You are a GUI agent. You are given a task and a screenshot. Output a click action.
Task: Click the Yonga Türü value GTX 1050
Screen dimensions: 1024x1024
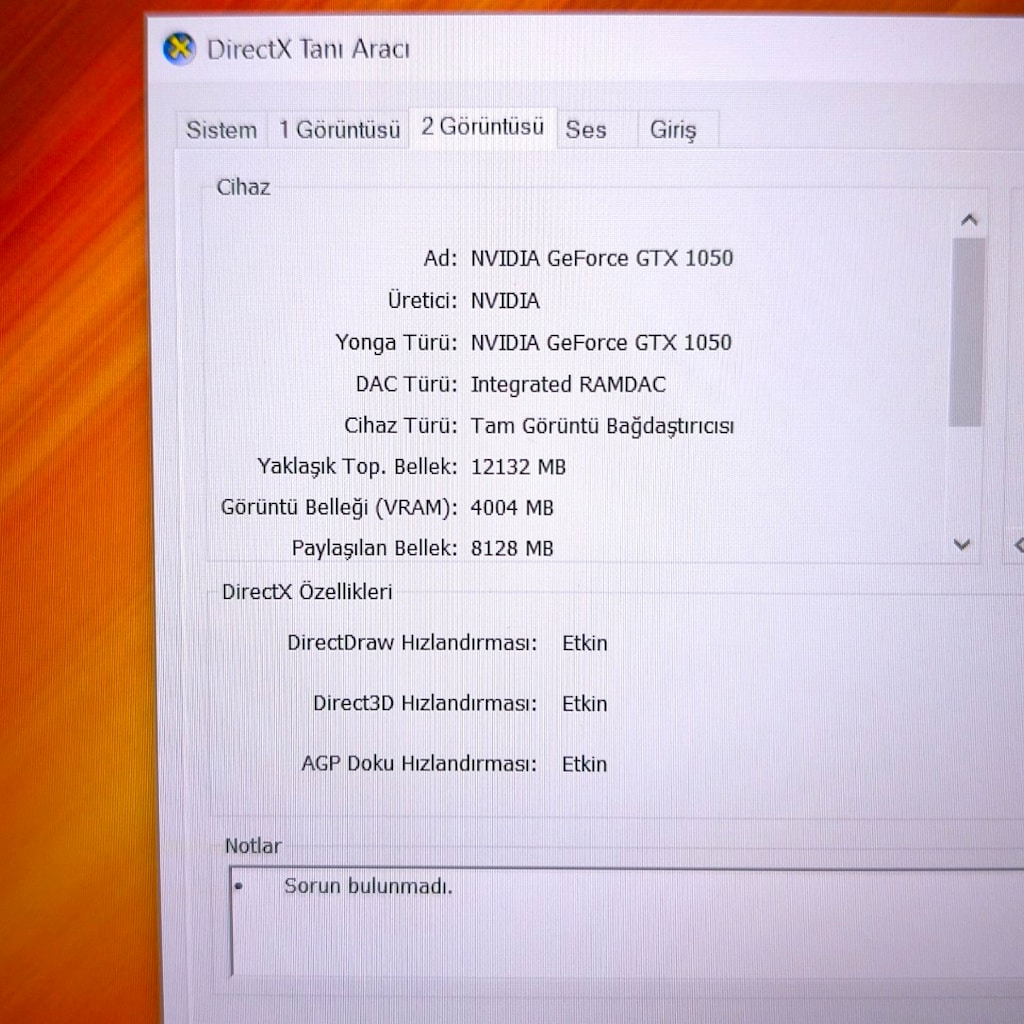(683, 343)
